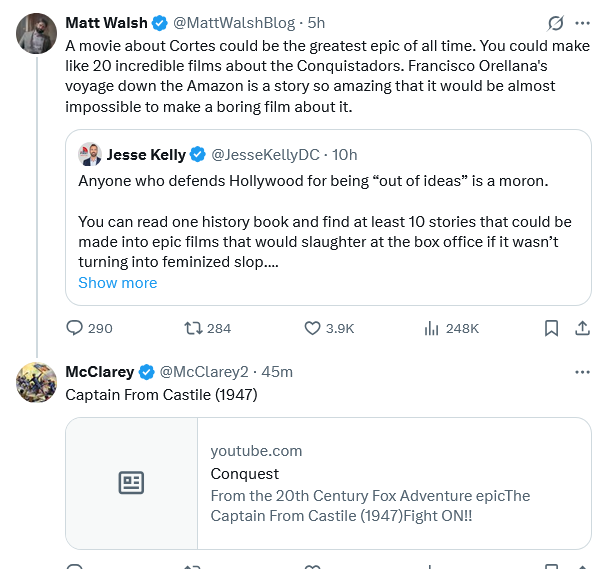This screenshot has width=609, height=569.
Task: Open Jesse Kelly's small avatar
Action: tap(90, 154)
